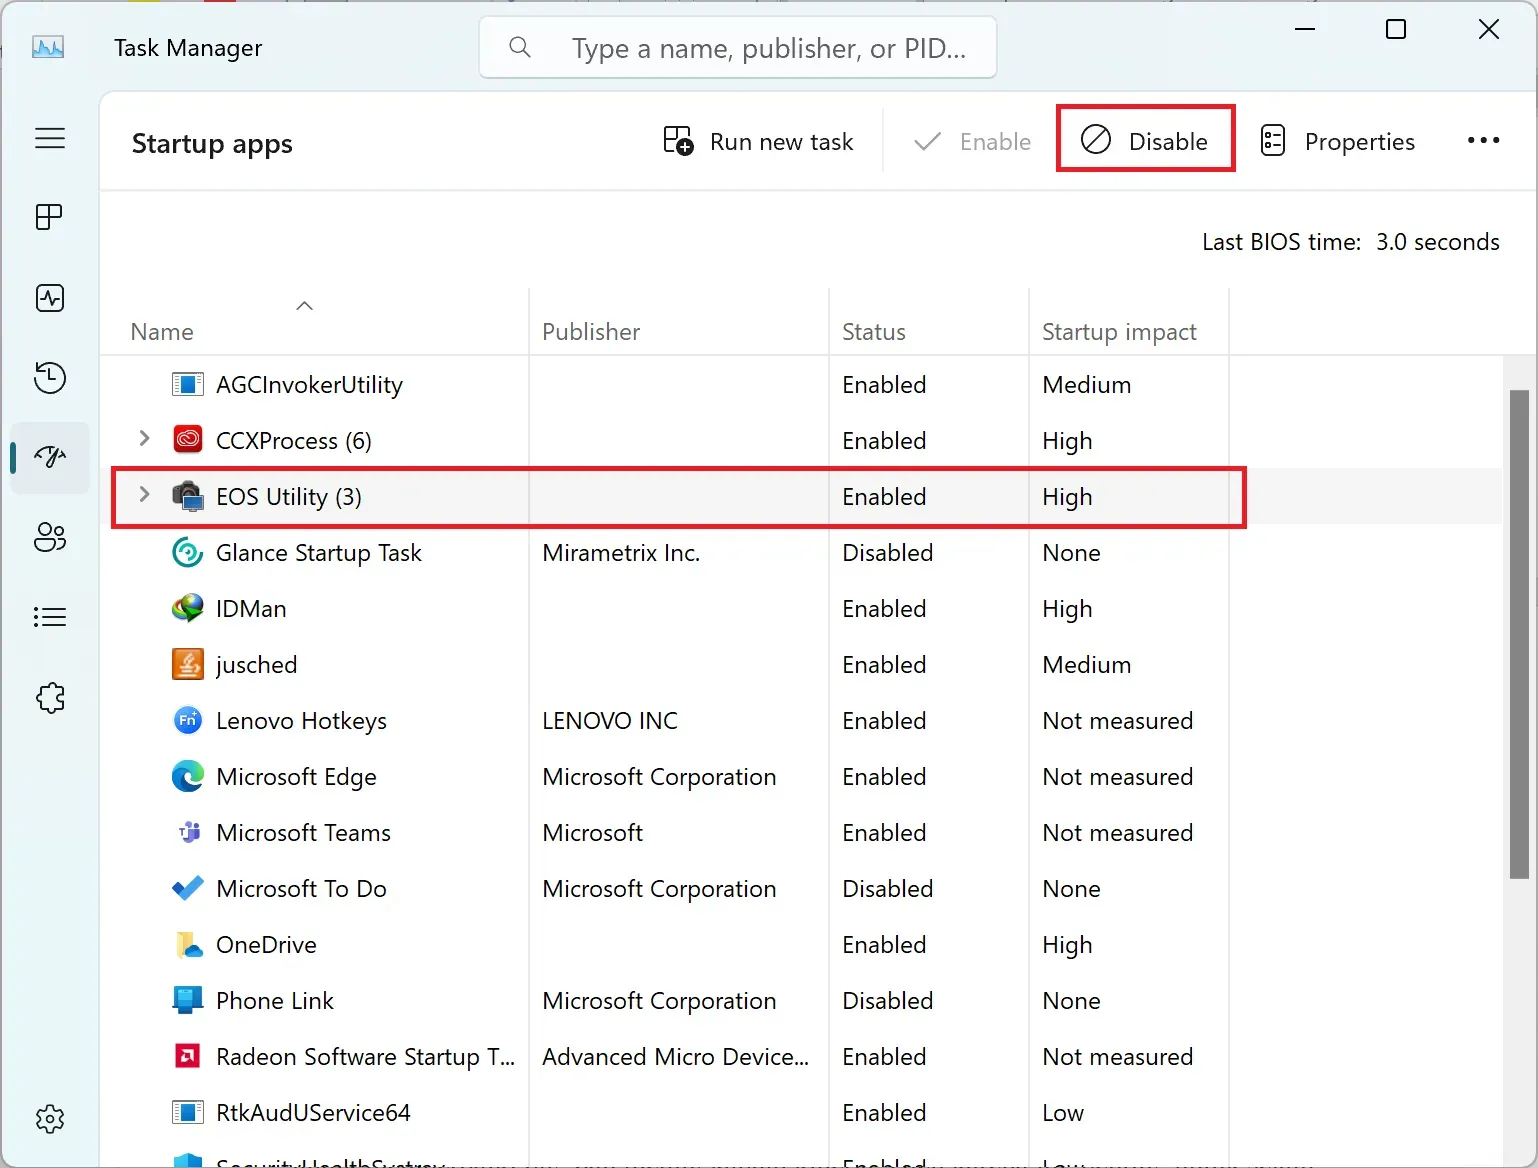Click Medium impact for jusched

coord(1086,664)
